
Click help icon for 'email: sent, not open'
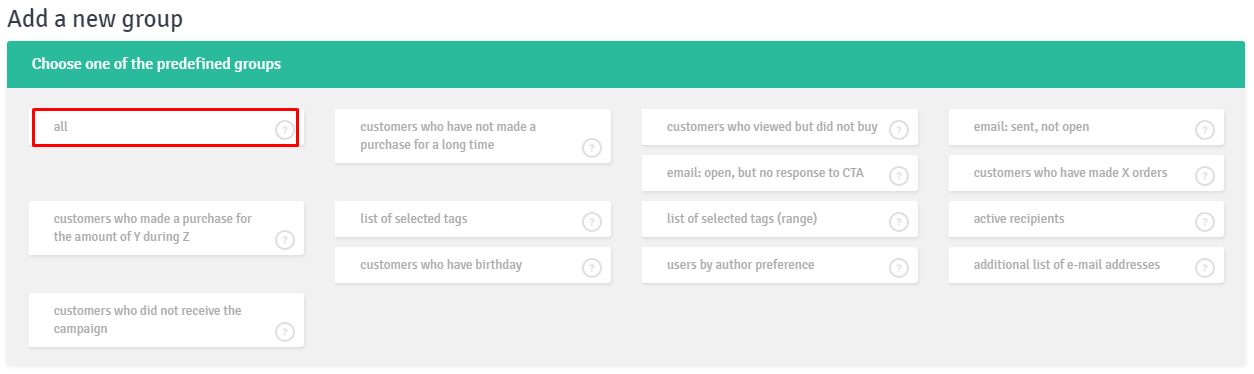tap(1204, 130)
